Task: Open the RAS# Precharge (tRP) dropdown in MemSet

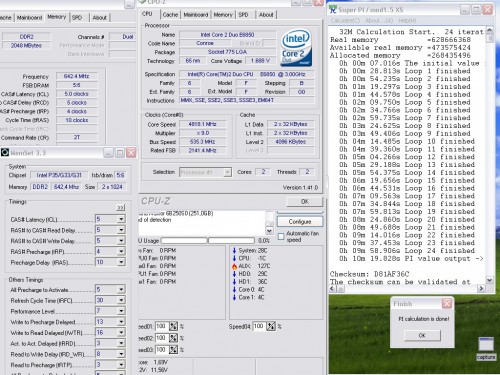Action: (121, 251)
